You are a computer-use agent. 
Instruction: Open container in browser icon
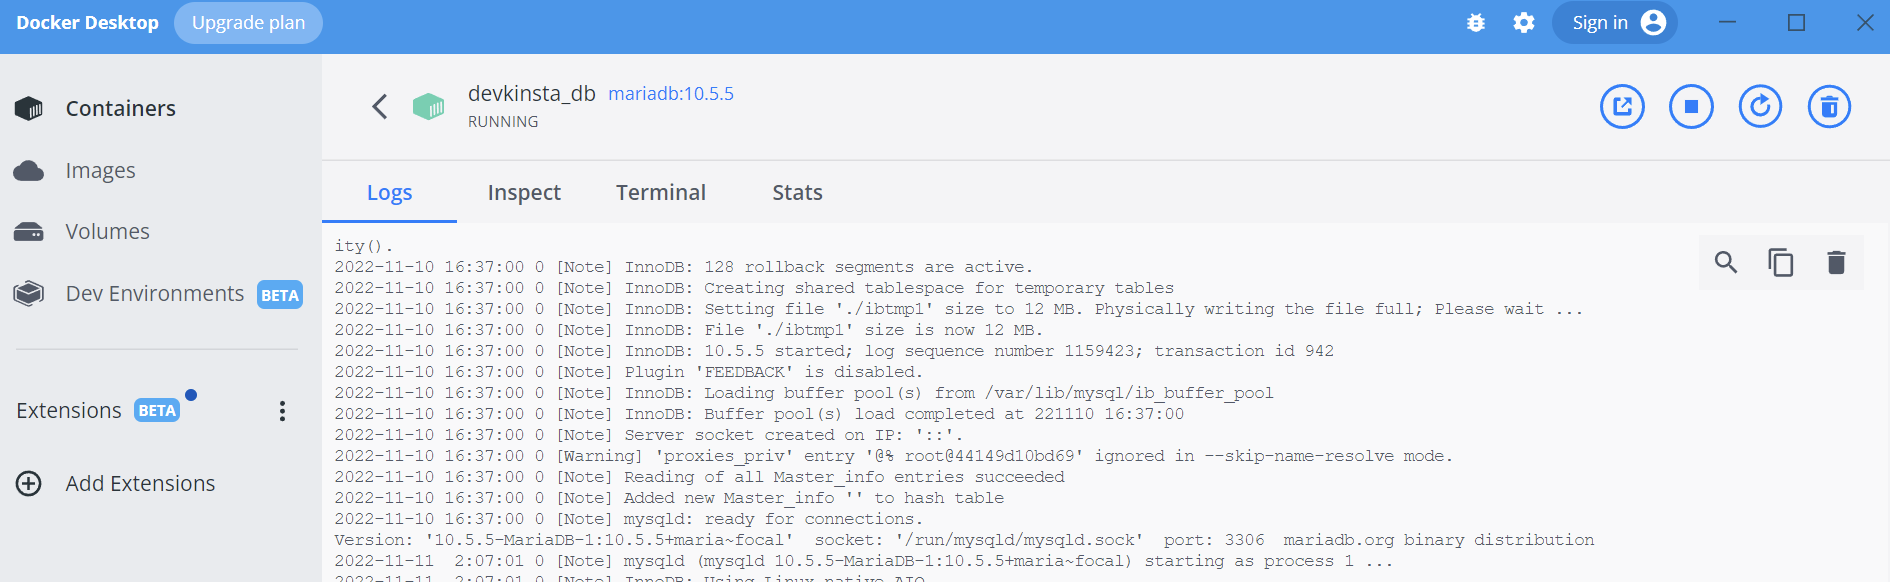click(1622, 107)
